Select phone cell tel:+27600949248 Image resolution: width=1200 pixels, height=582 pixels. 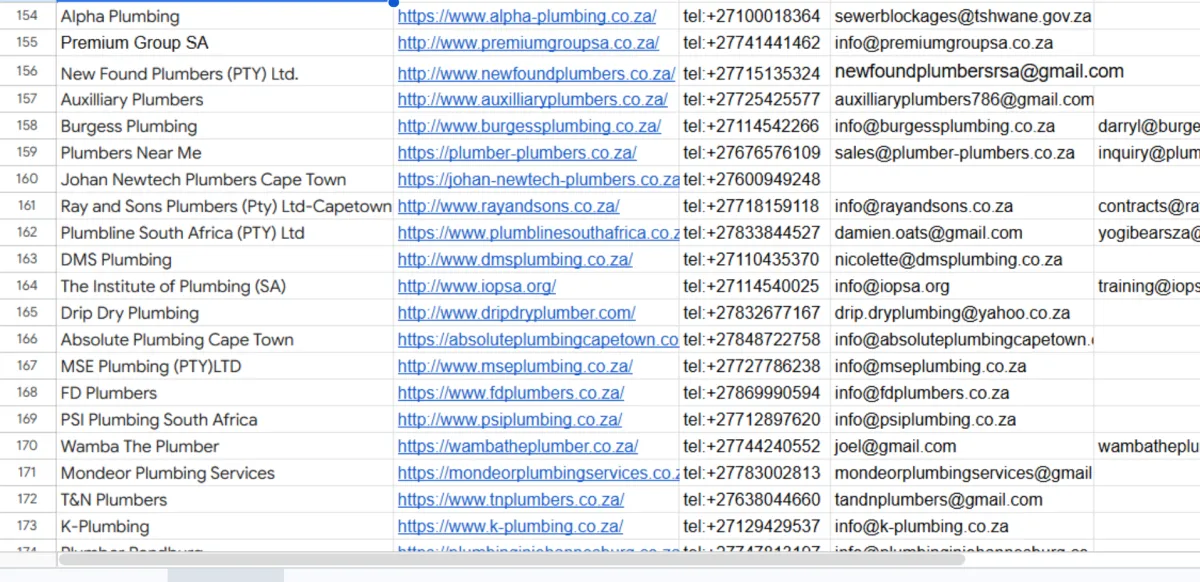pos(755,180)
